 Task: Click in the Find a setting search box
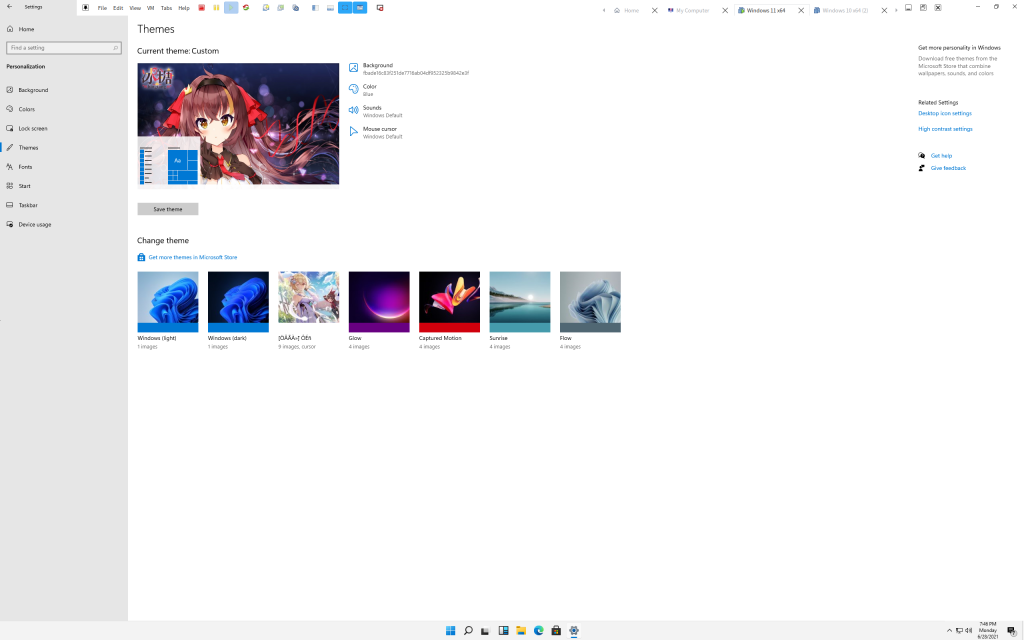[x=64, y=48]
